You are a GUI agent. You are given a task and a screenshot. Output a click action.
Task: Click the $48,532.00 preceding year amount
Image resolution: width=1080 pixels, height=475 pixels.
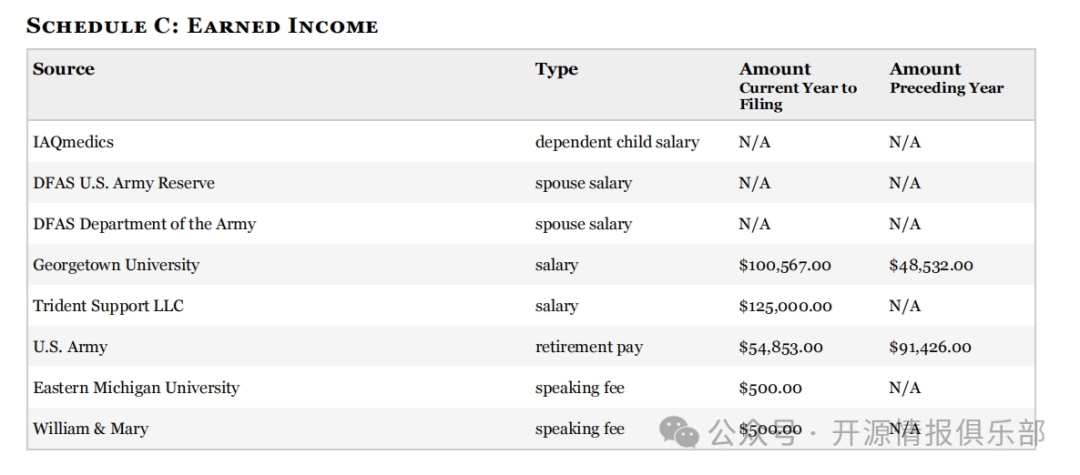point(930,265)
